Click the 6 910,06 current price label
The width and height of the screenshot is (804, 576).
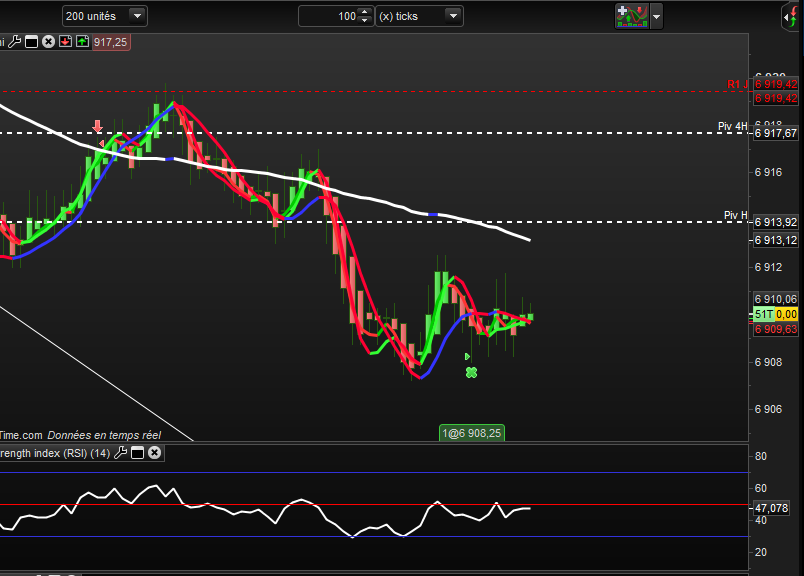776,299
